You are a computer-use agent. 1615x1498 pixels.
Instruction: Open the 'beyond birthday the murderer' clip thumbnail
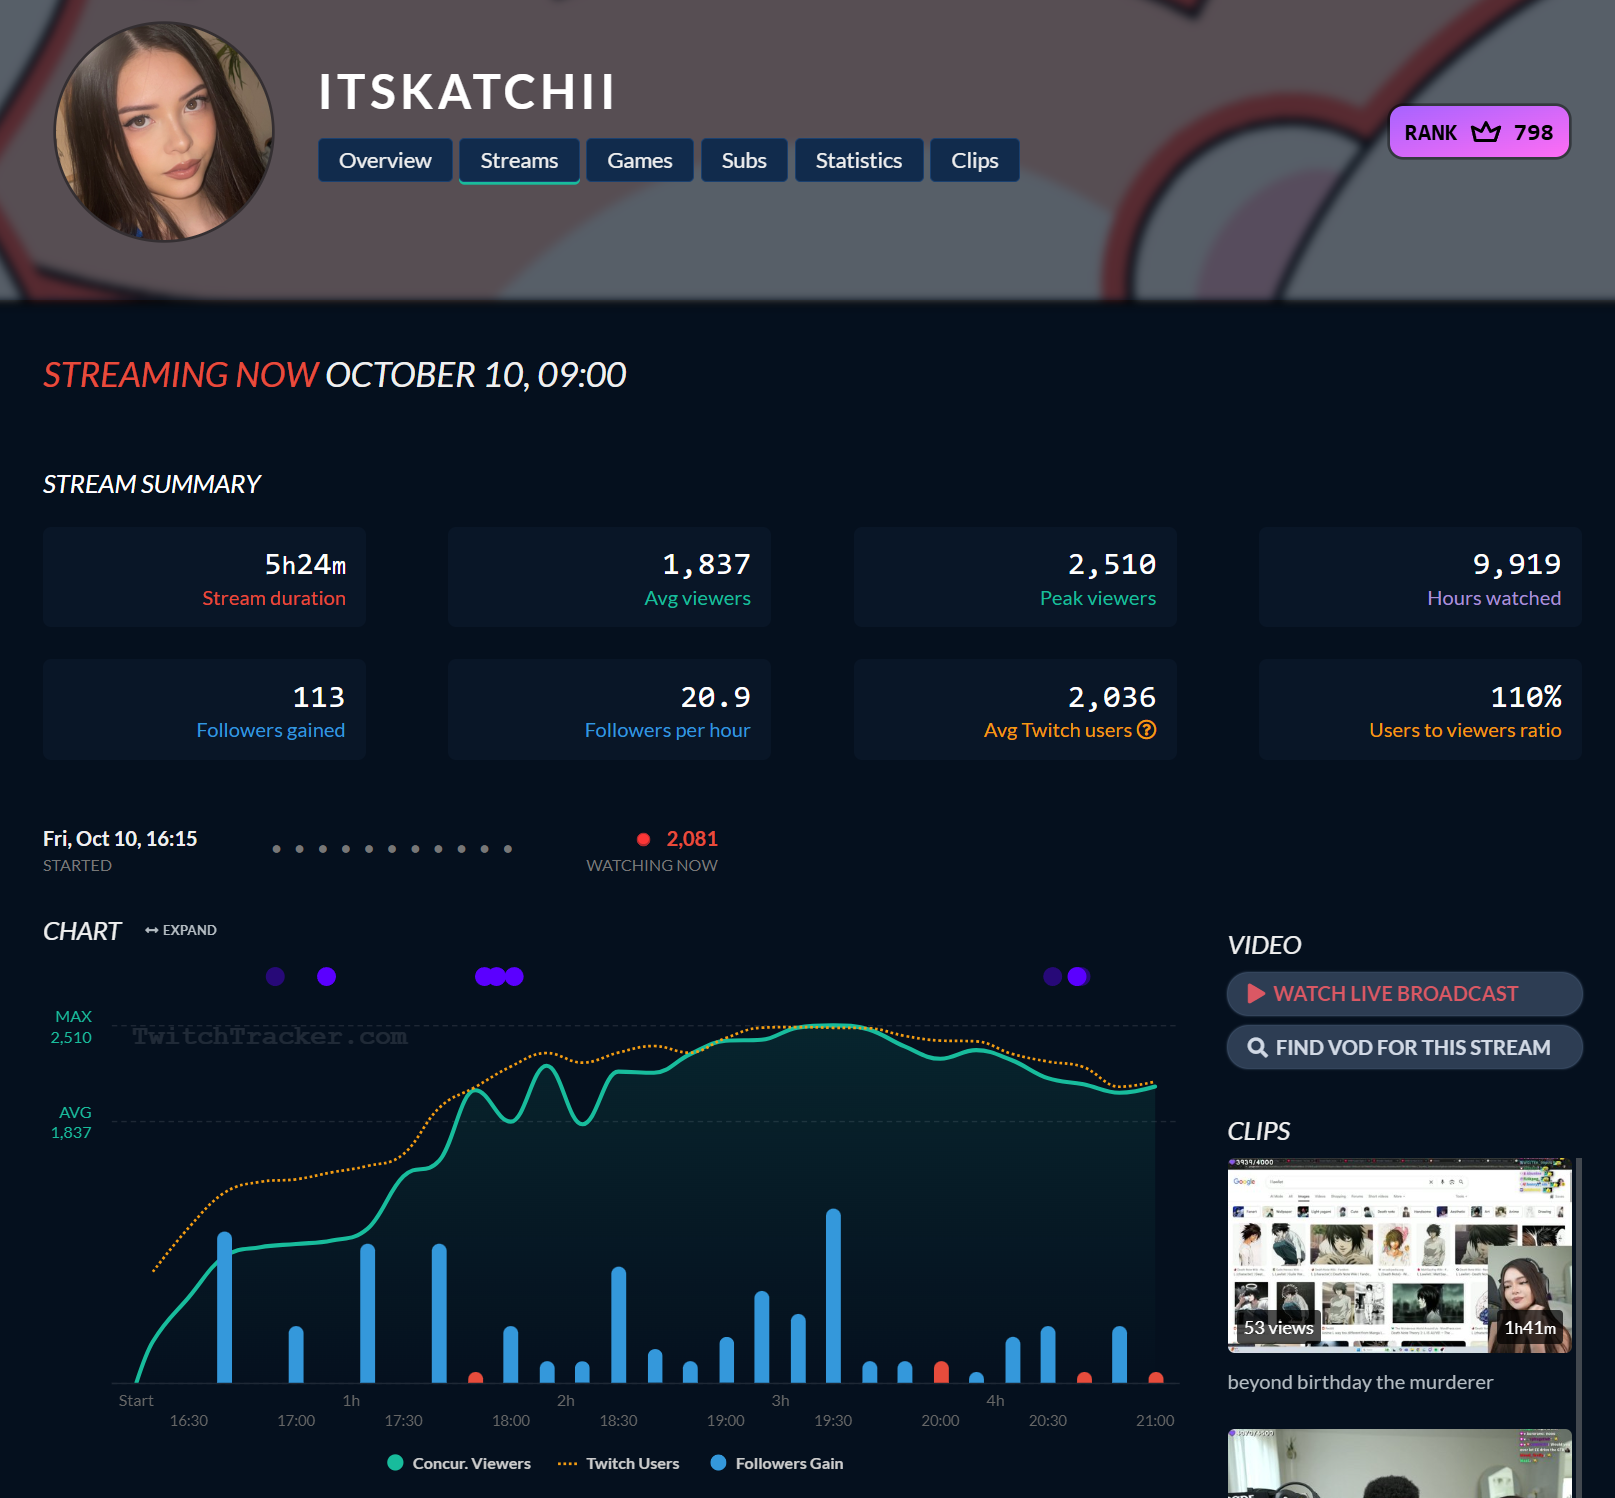pyautogui.click(x=1400, y=1256)
